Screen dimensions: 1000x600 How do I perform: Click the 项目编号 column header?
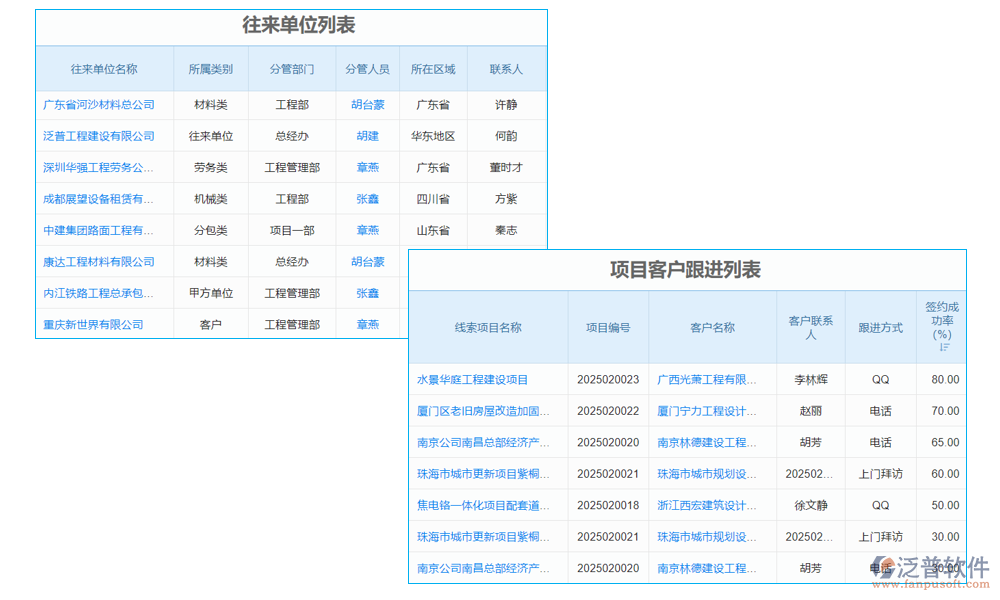tap(608, 327)
